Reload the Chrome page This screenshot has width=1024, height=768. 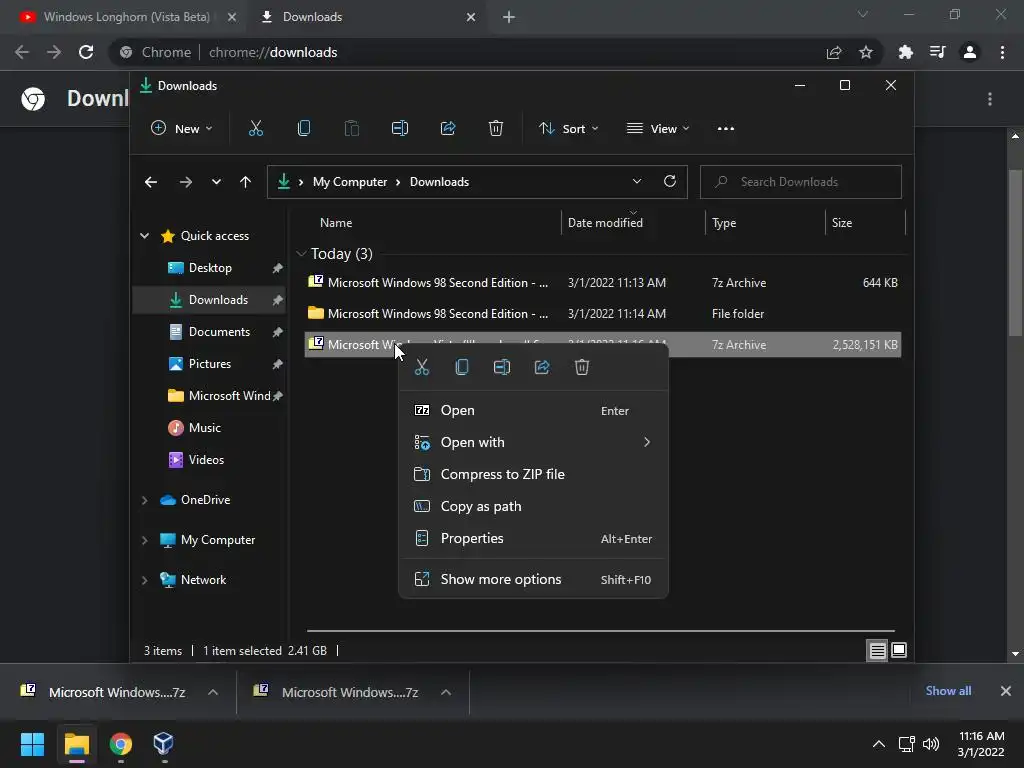(86, 52)
